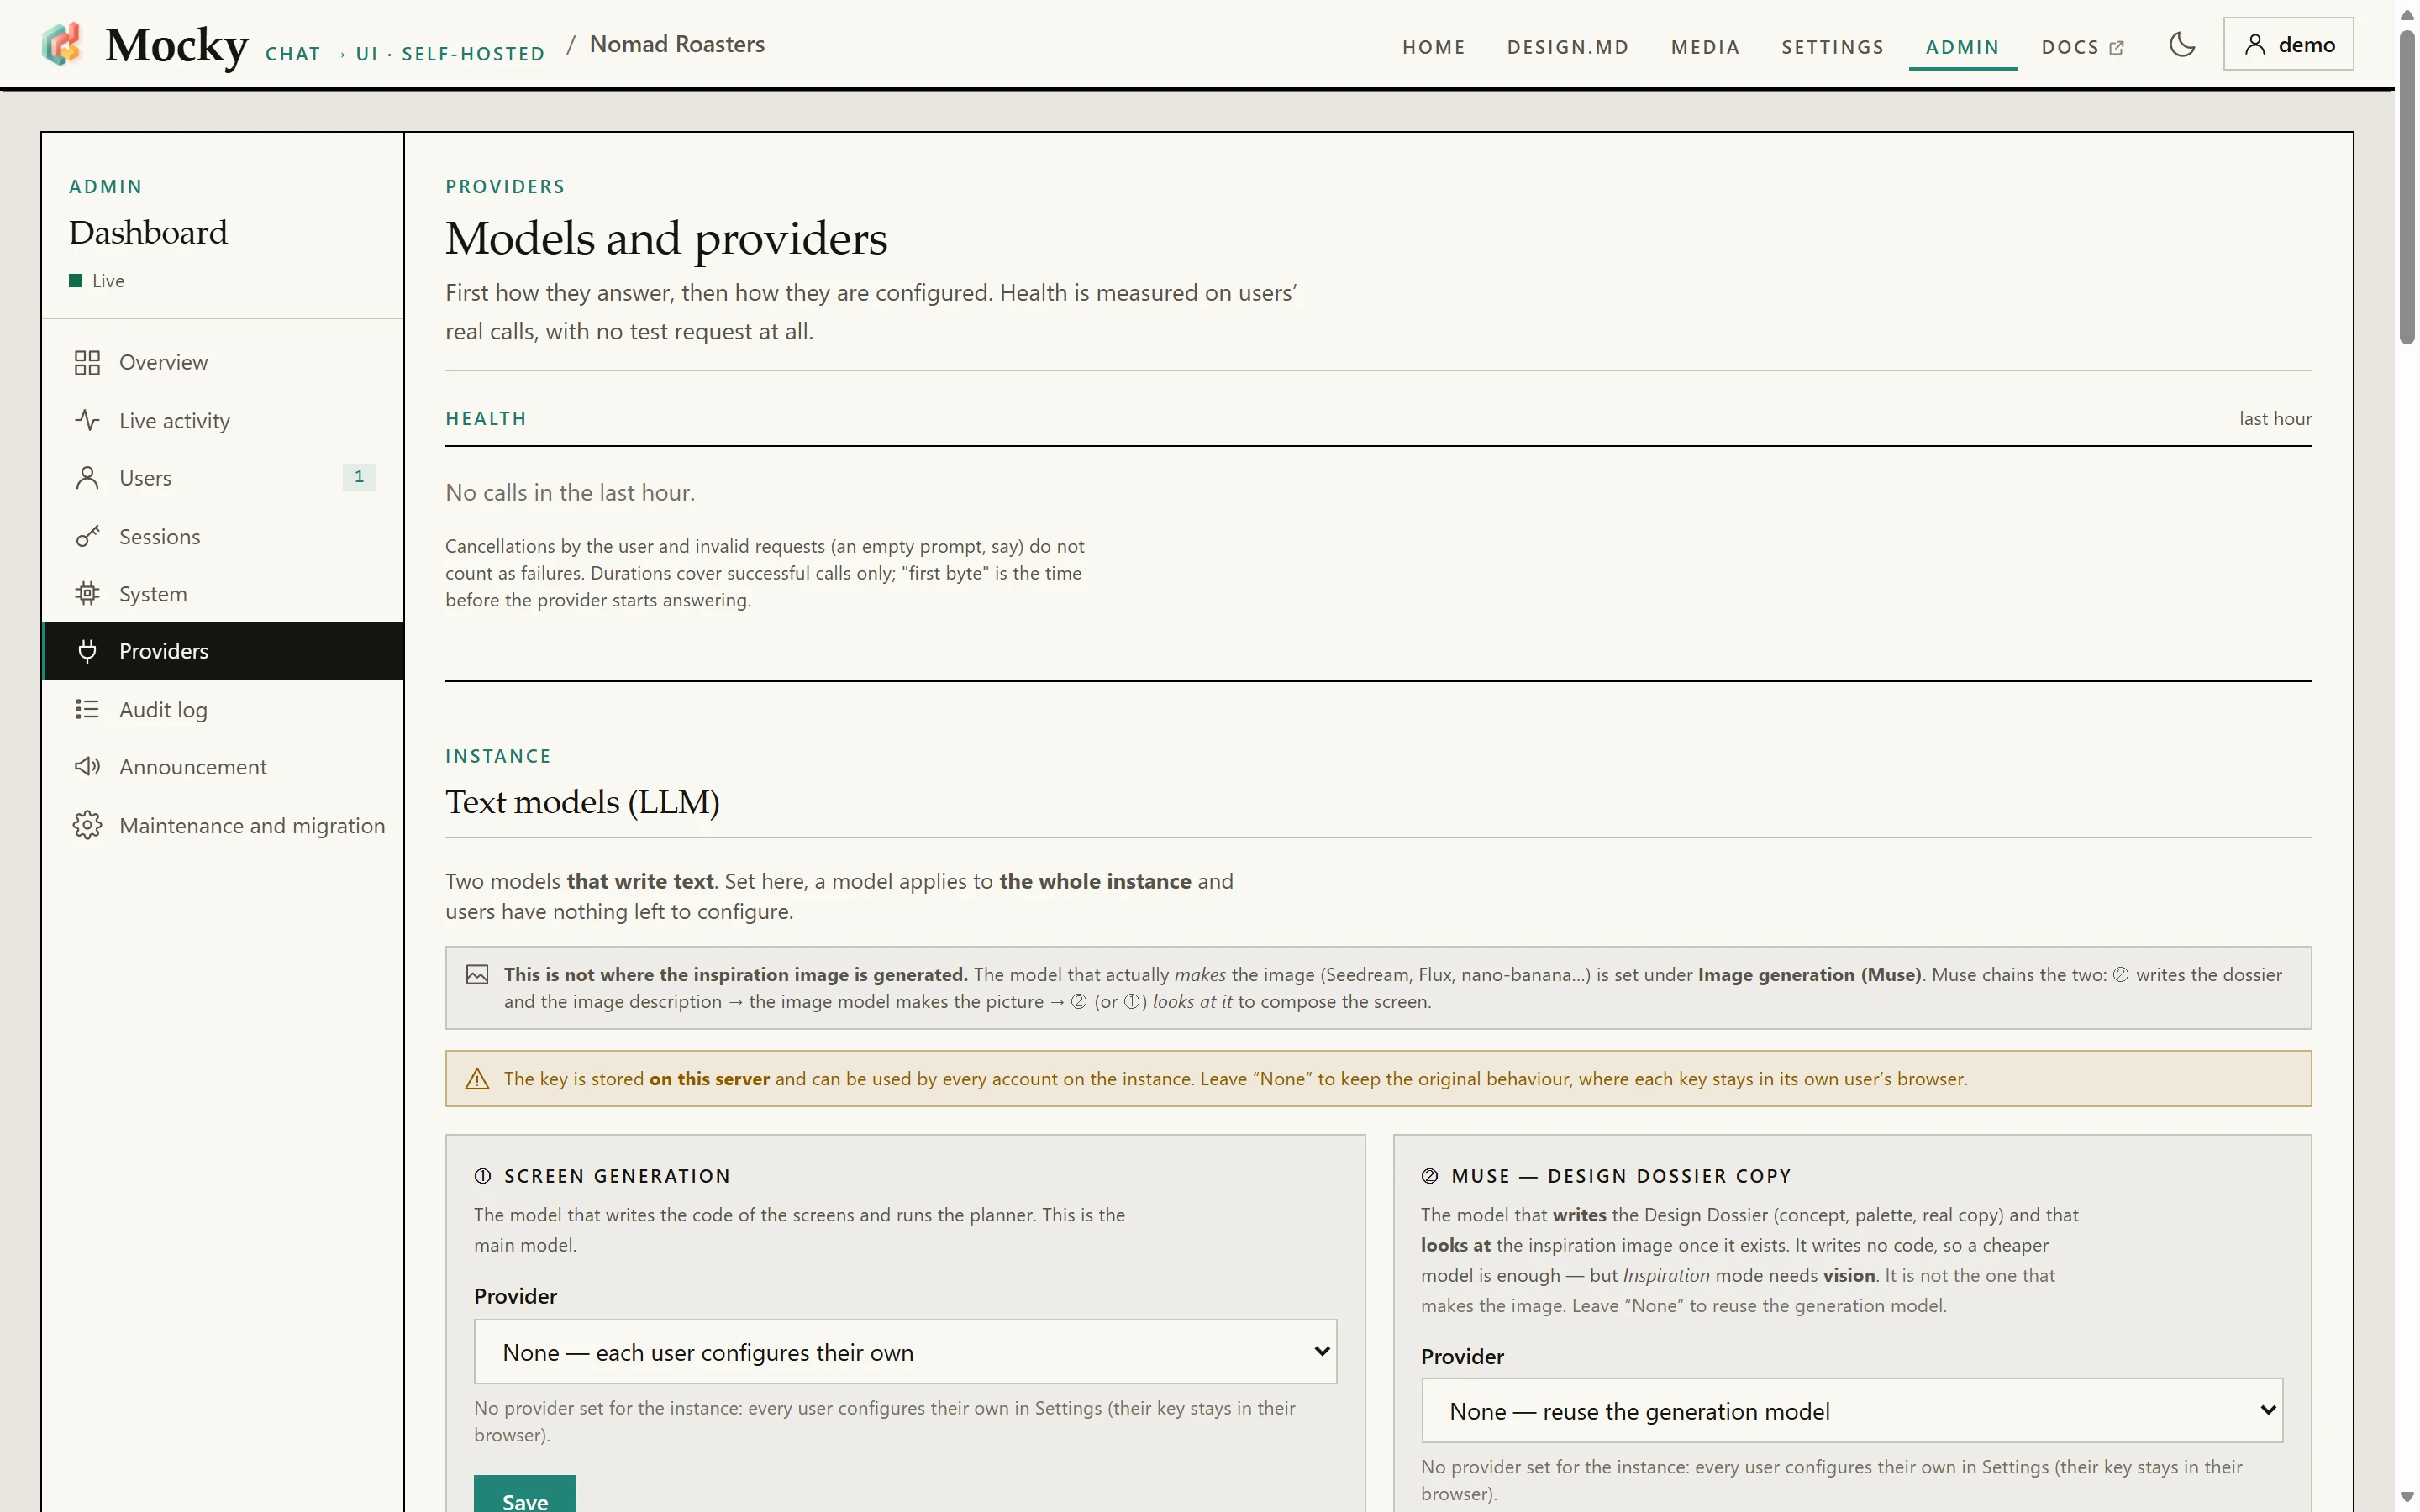Viewport: 2420px width, 1512px height.
Task: Click the Maintenance and migration gear icon
Action: click(87, 825)
